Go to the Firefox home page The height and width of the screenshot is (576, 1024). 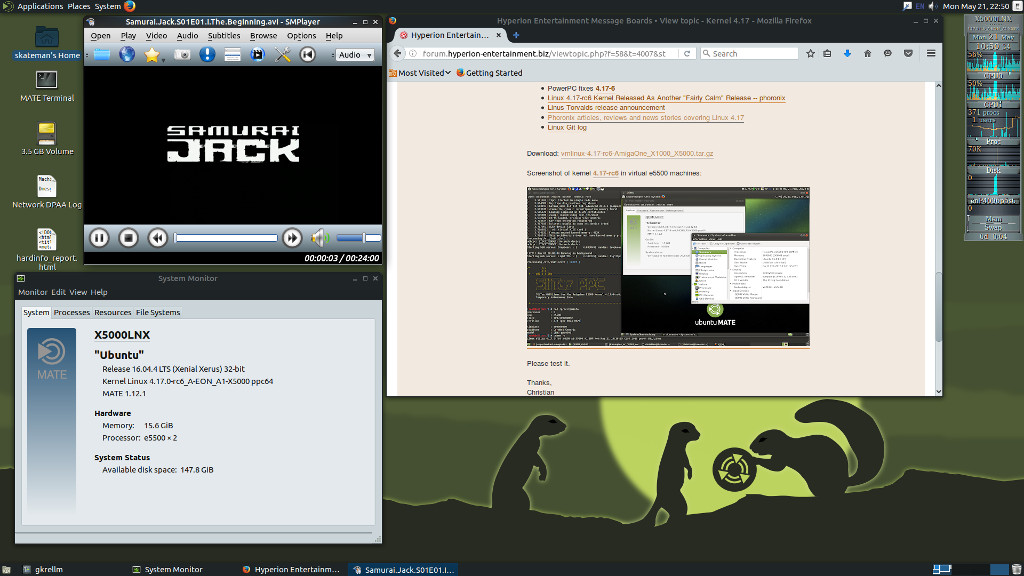(x=867, y=54)
